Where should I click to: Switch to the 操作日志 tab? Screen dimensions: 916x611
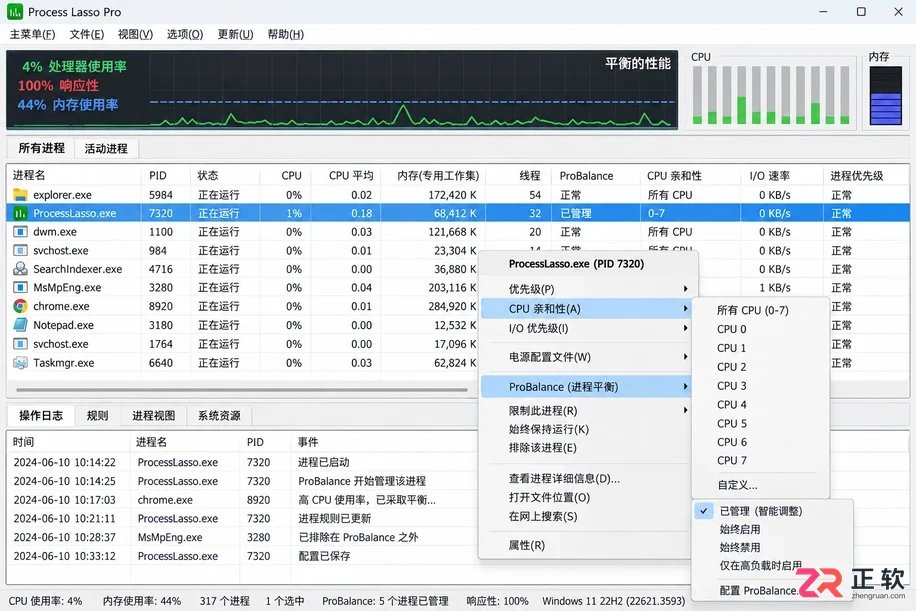click(40, 415)
